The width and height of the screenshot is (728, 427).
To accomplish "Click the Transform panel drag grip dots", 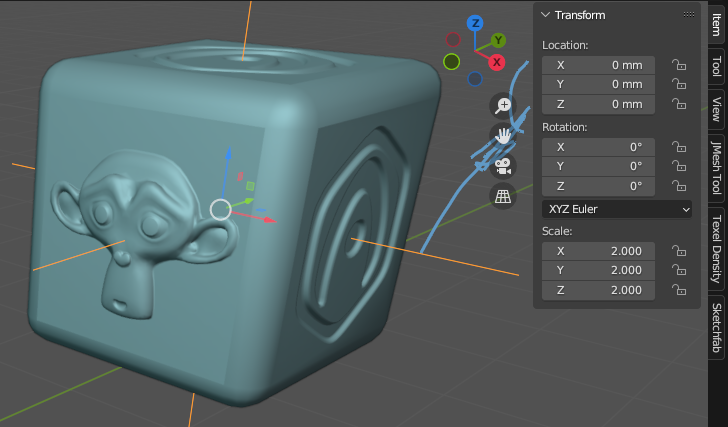I will [689, 15].
